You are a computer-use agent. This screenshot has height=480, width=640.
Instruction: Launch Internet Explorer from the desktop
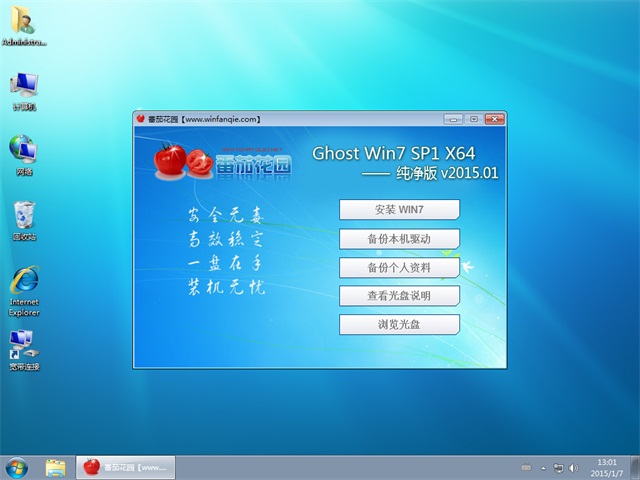coord(24,287)
